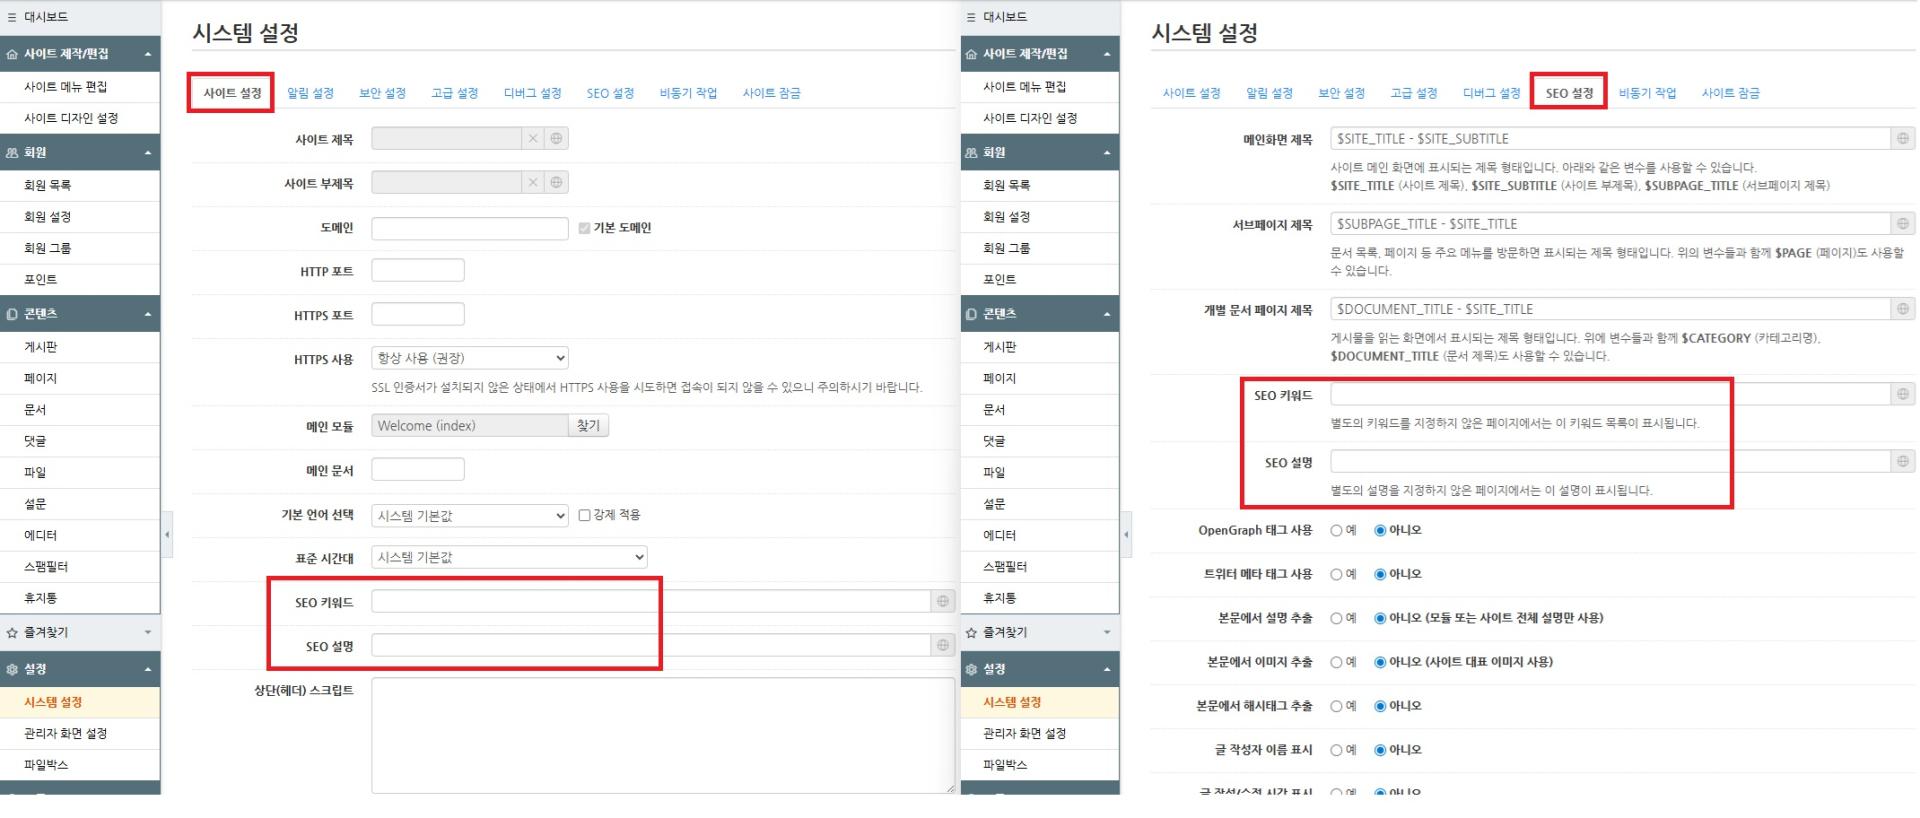Open the 표준 시간대 dropdown
The width and height of the screenshot is (1920, 818).
[x=508, y=557]
